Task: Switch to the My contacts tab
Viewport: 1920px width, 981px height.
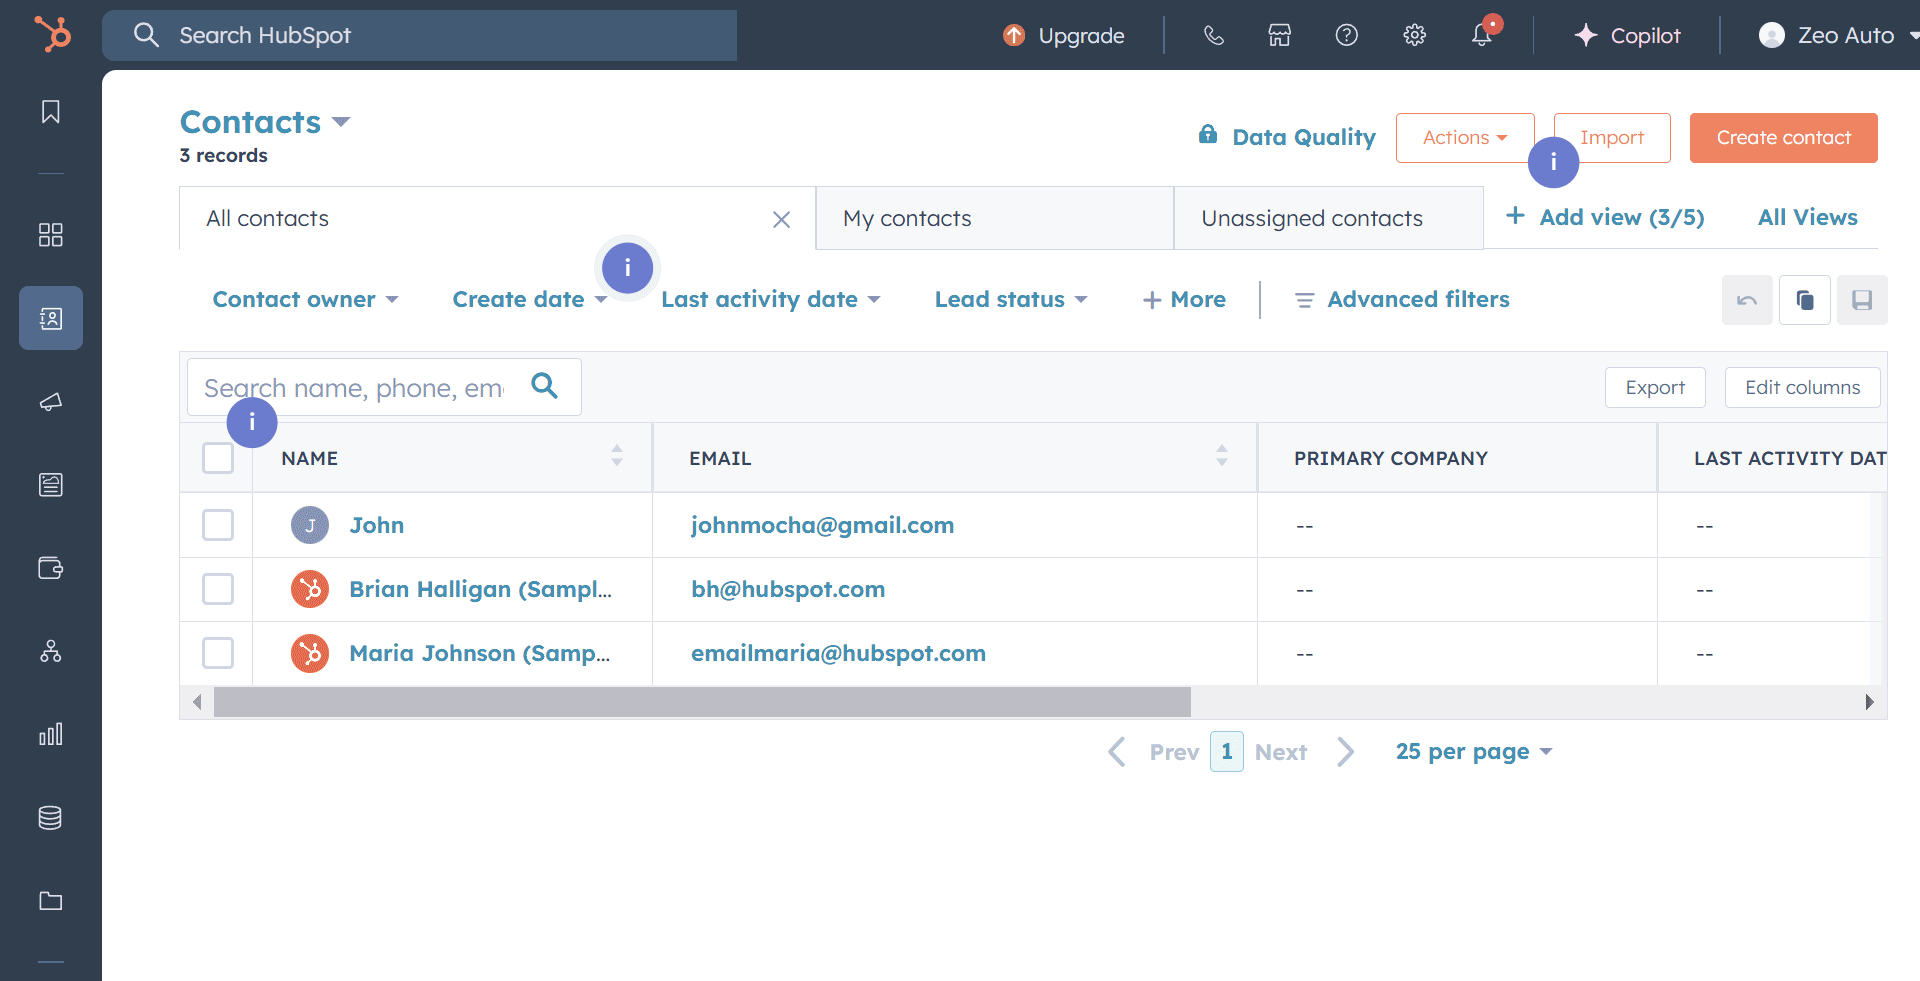Action: pyautogui.click(x=906, y=218)
